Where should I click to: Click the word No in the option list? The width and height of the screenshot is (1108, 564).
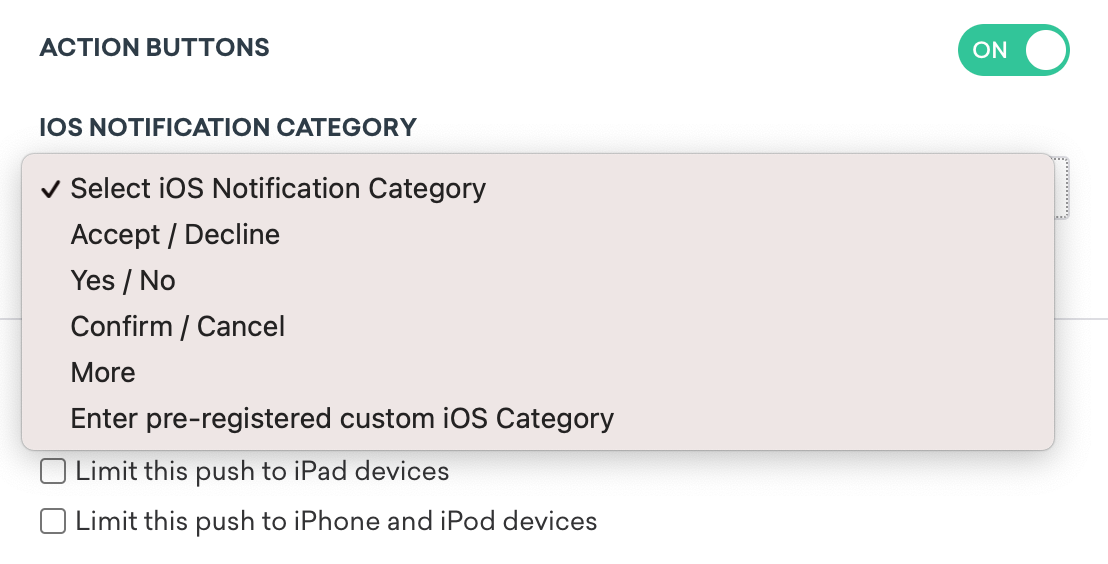point(157,281)
